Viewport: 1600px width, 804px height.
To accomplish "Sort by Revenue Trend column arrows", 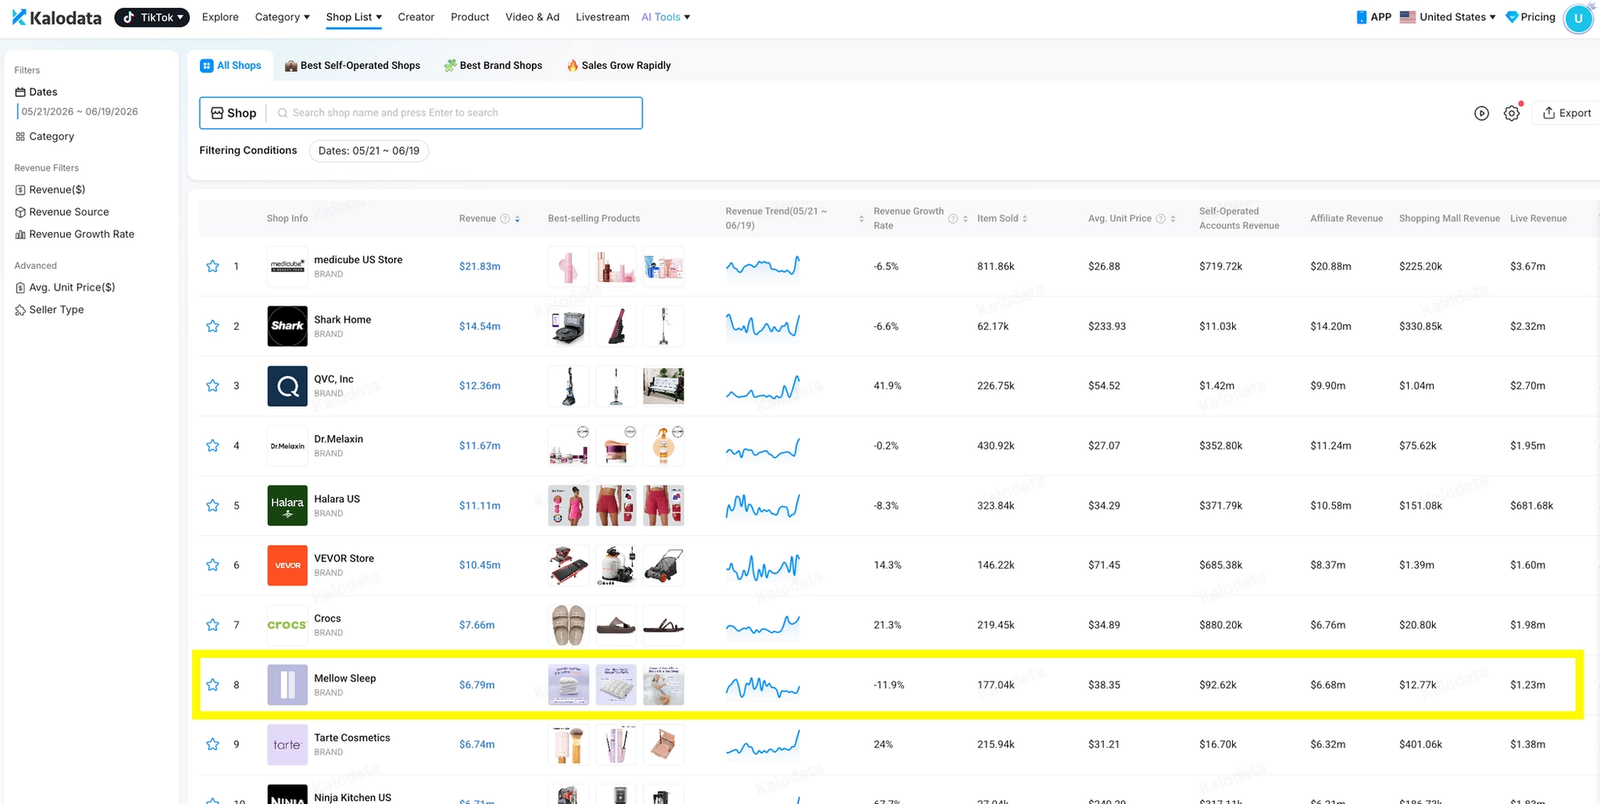I will 861,219.
